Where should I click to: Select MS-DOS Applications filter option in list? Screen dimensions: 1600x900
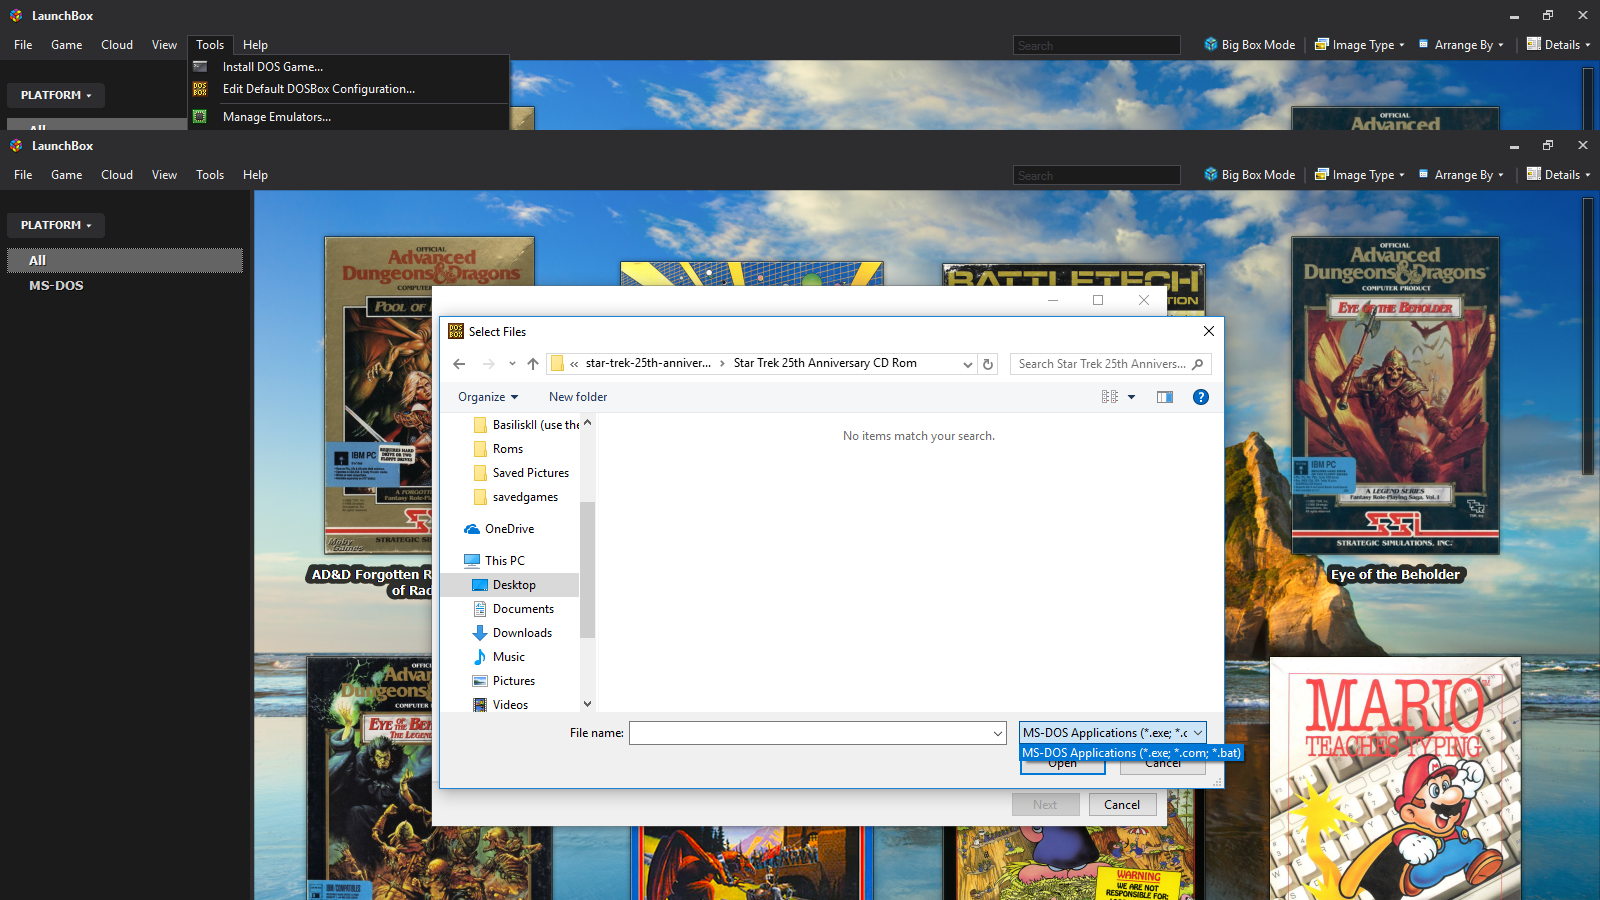[x=1131, y=753]
